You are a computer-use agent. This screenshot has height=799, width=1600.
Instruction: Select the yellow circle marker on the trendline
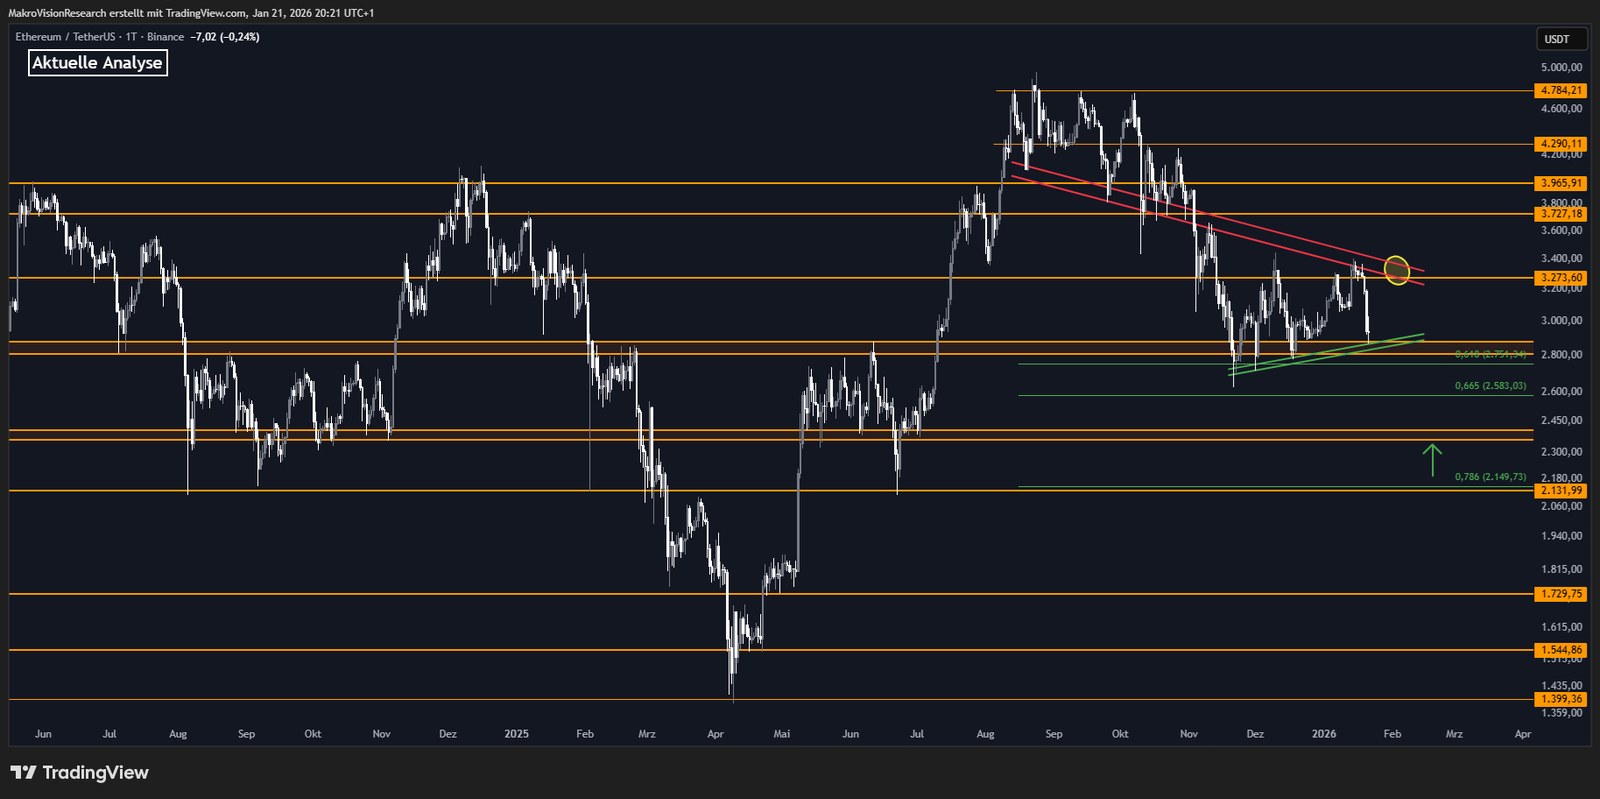pos(1397,269)
